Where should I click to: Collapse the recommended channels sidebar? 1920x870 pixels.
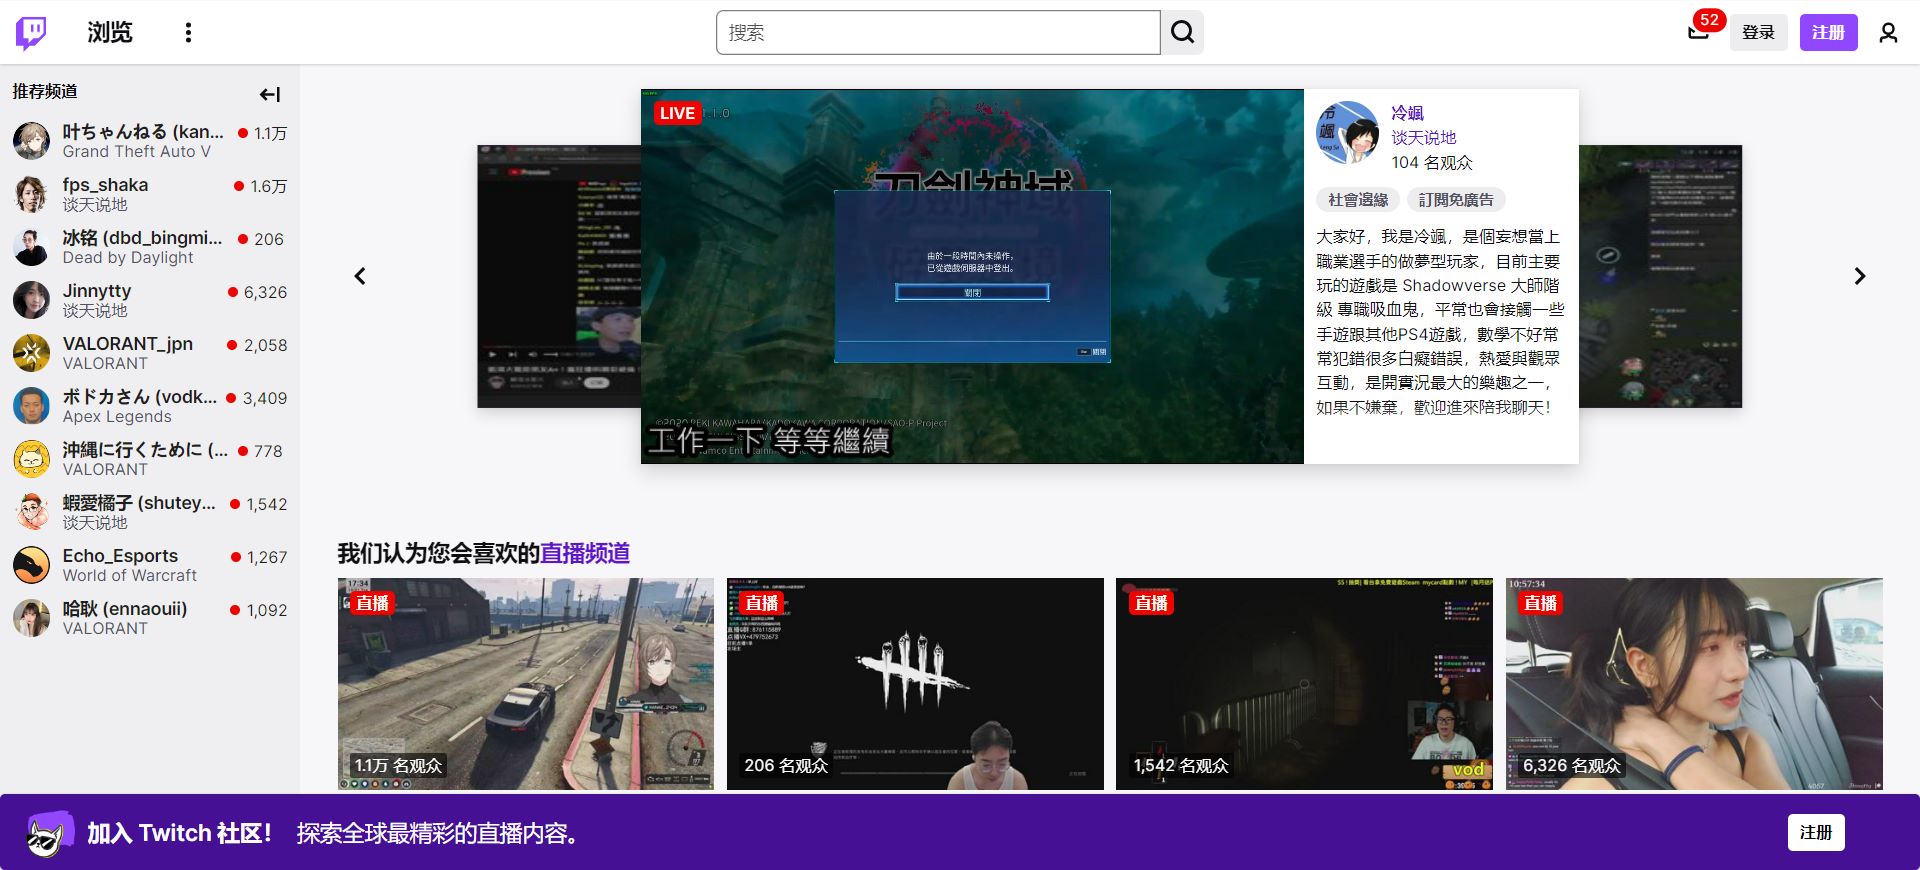(x=270, y=94)
